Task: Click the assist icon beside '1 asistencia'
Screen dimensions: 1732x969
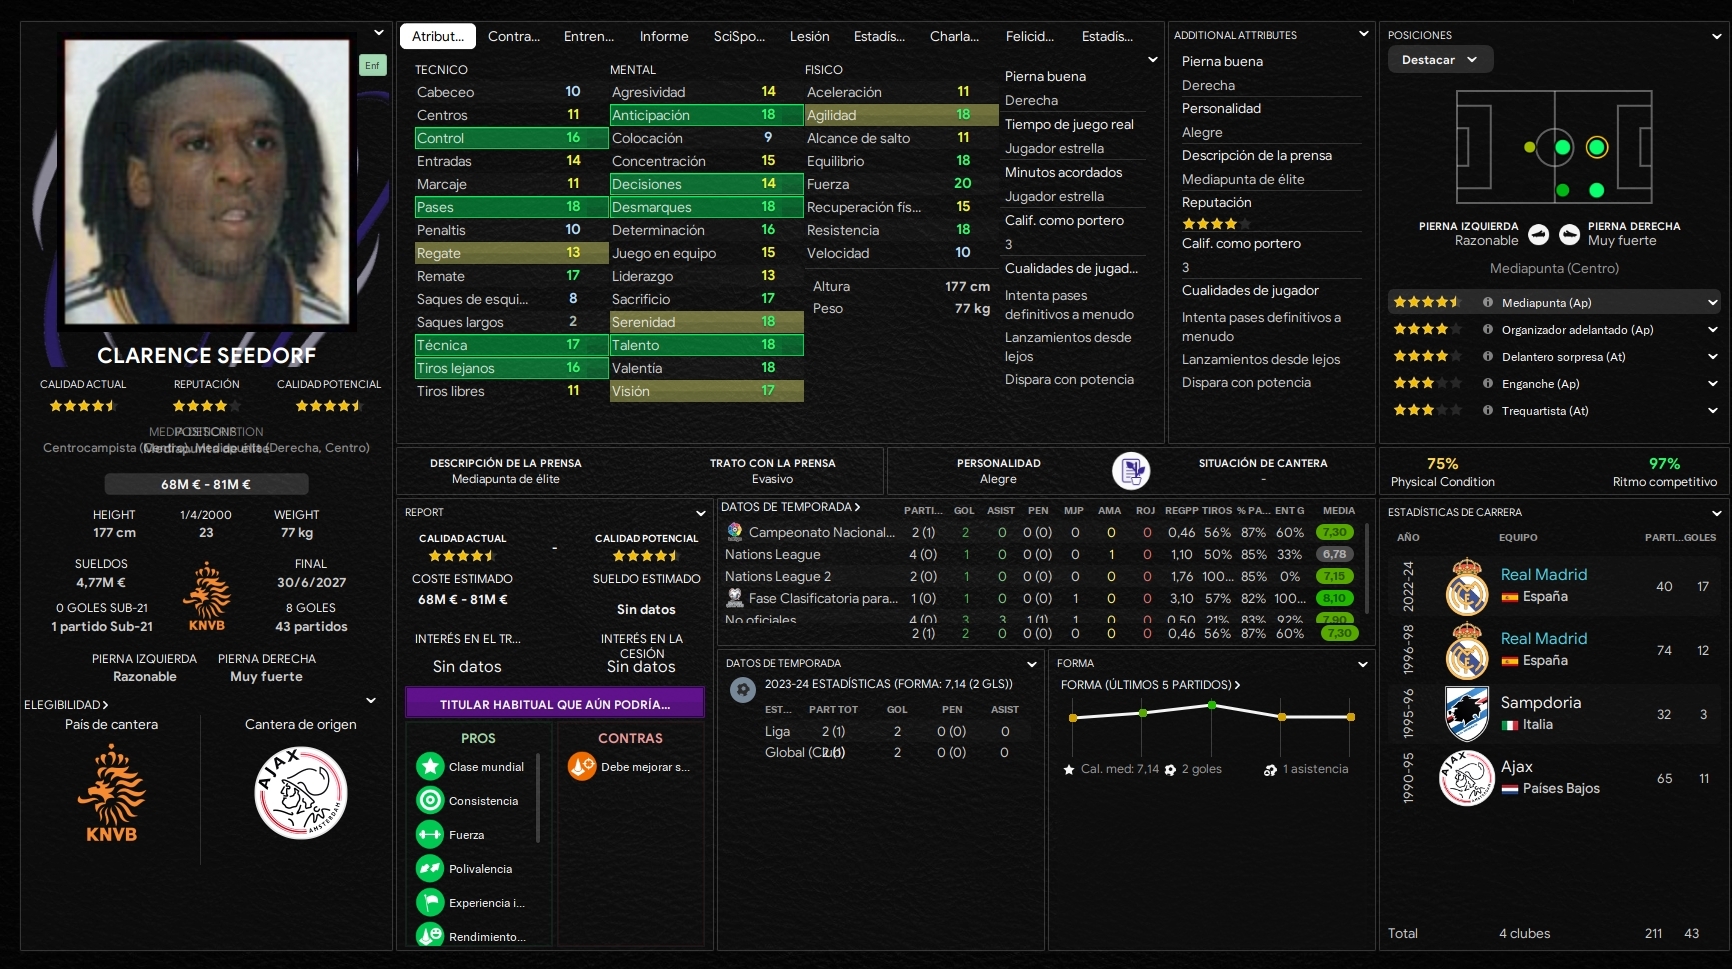Action: click(1270, 770)
